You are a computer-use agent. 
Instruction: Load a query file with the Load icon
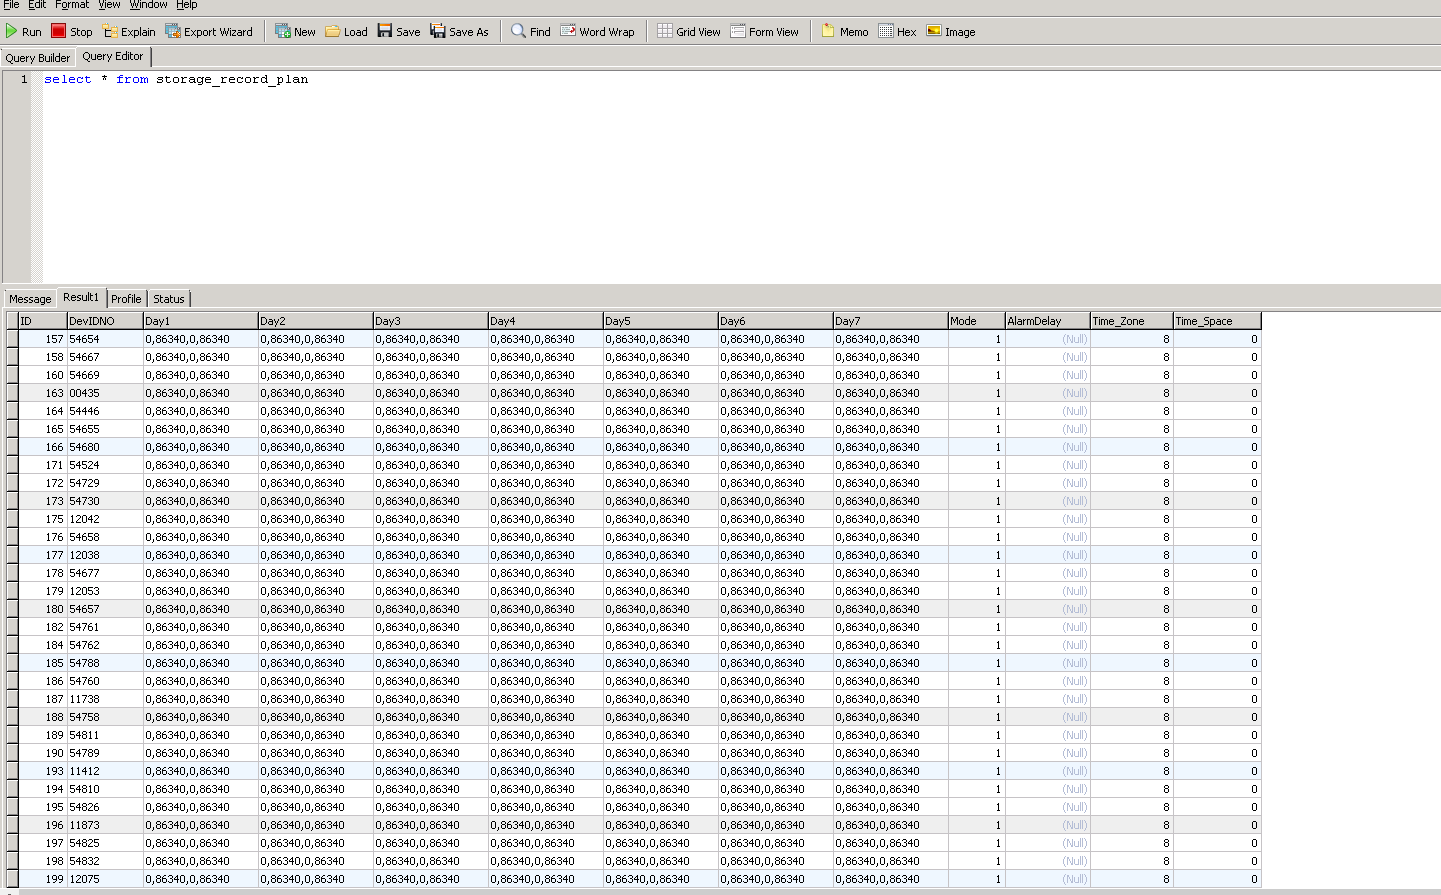333,31
